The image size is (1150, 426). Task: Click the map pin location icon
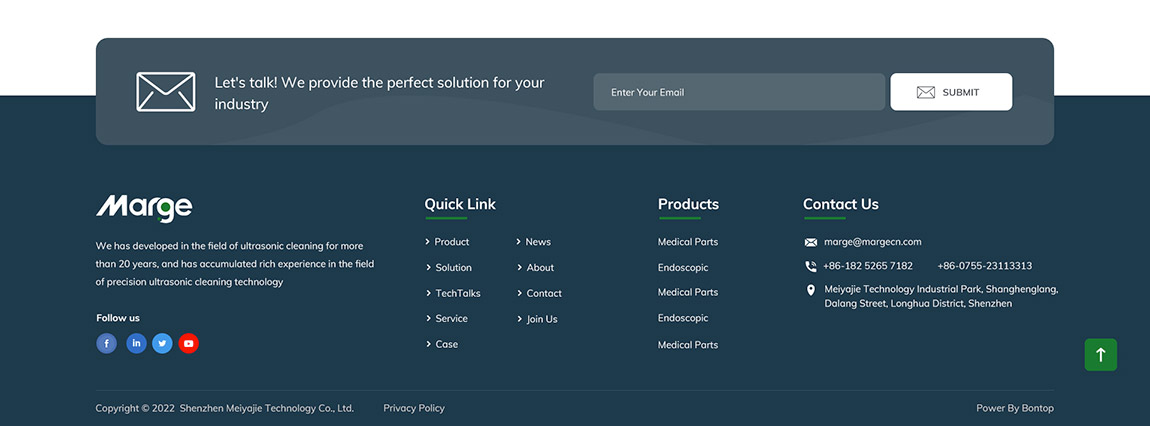[x=811, y=290]
